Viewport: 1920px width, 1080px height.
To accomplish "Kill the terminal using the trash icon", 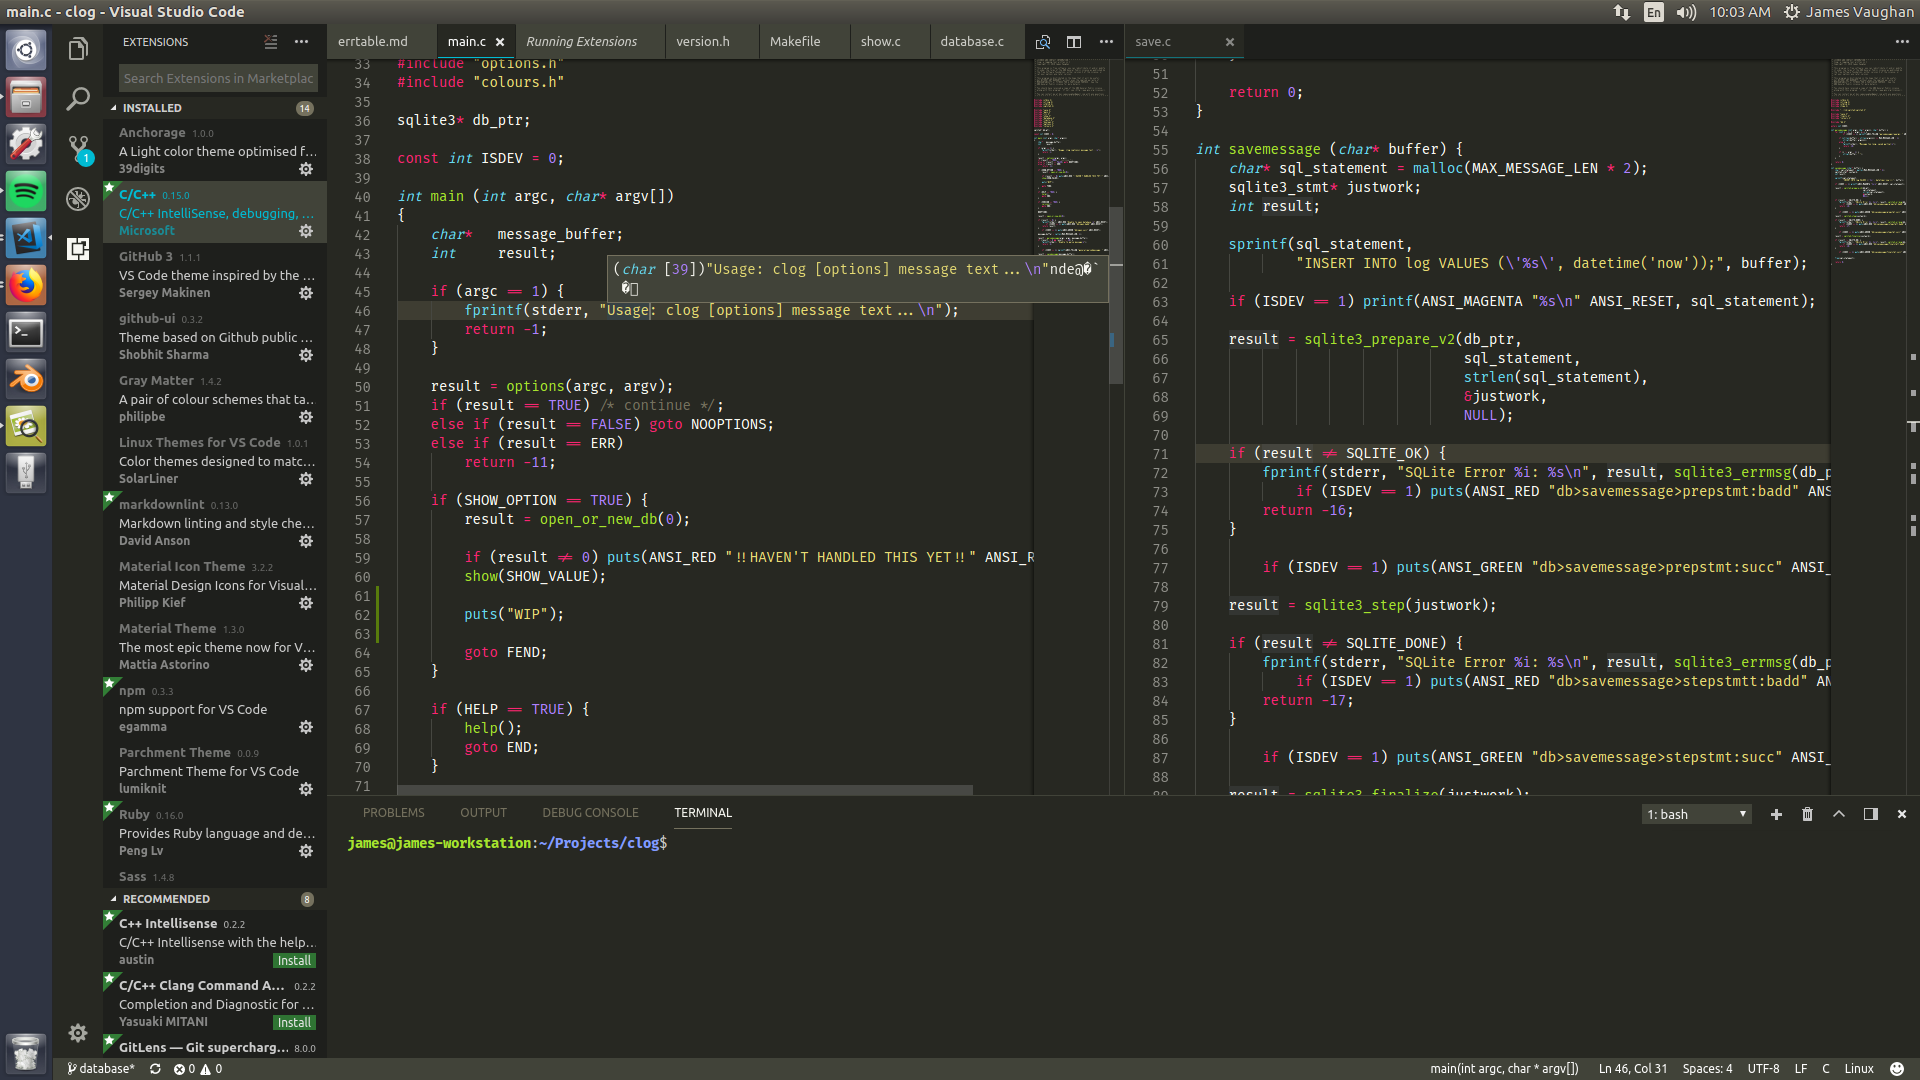I will [1807, 814].
